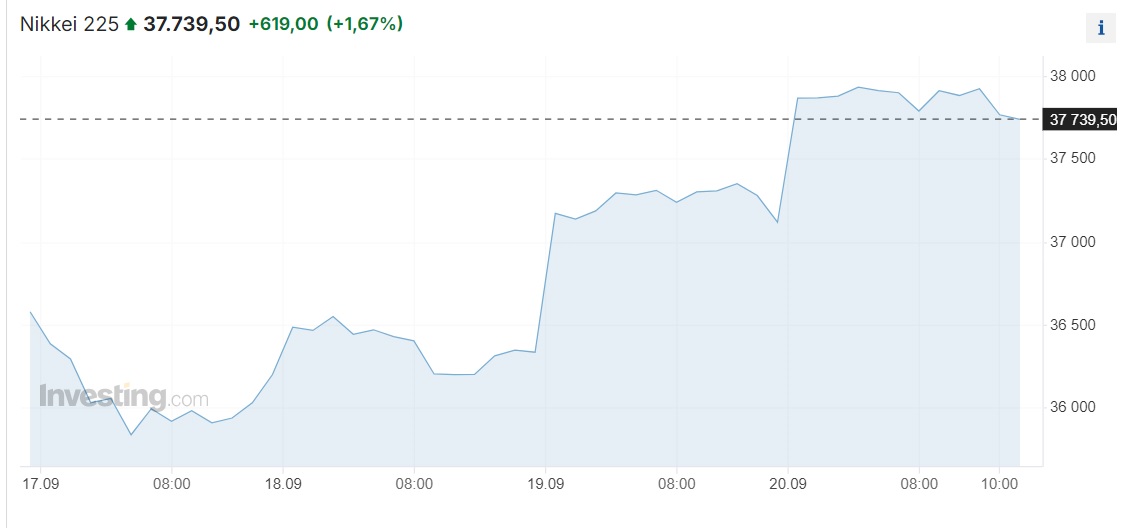The height and width of the screenshot is (528, 1124).
Task: Select the 19.09 date axis marker
Action: 546,484
